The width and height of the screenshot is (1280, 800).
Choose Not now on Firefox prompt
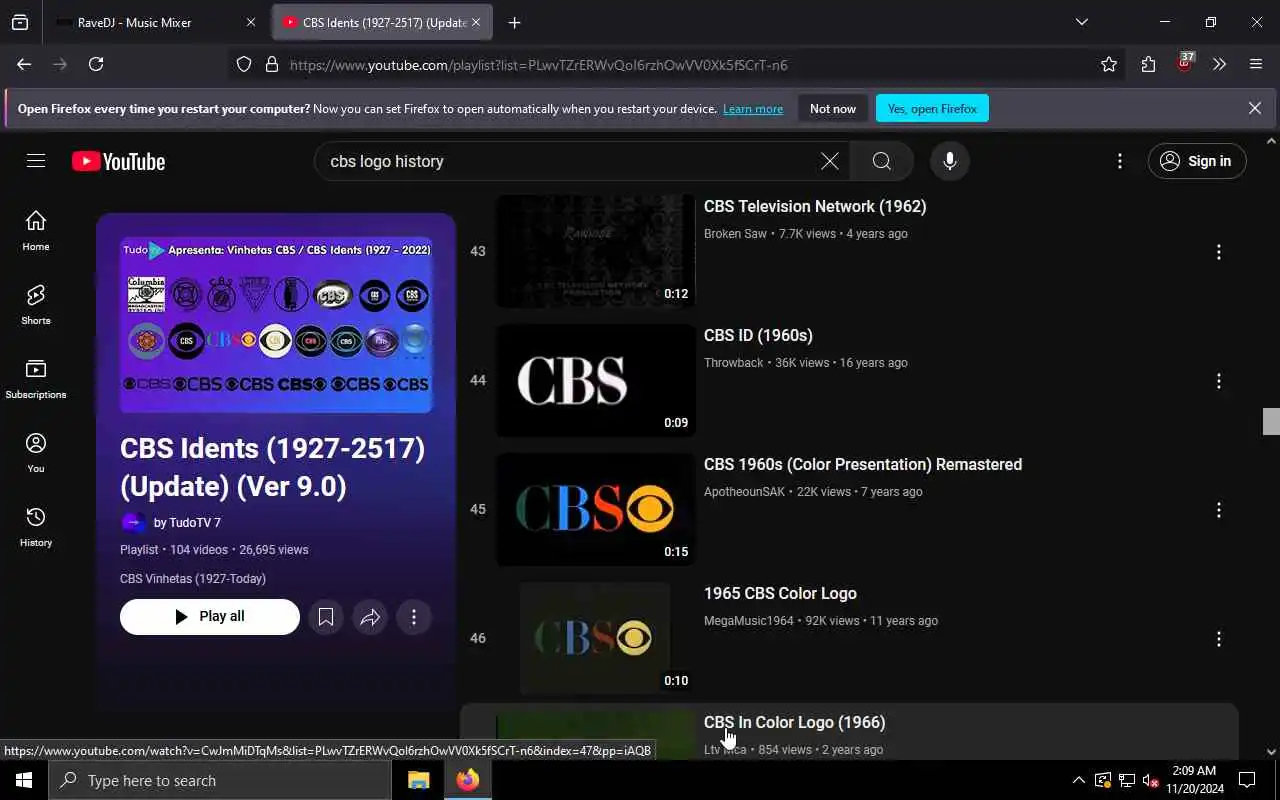[833, 108]
